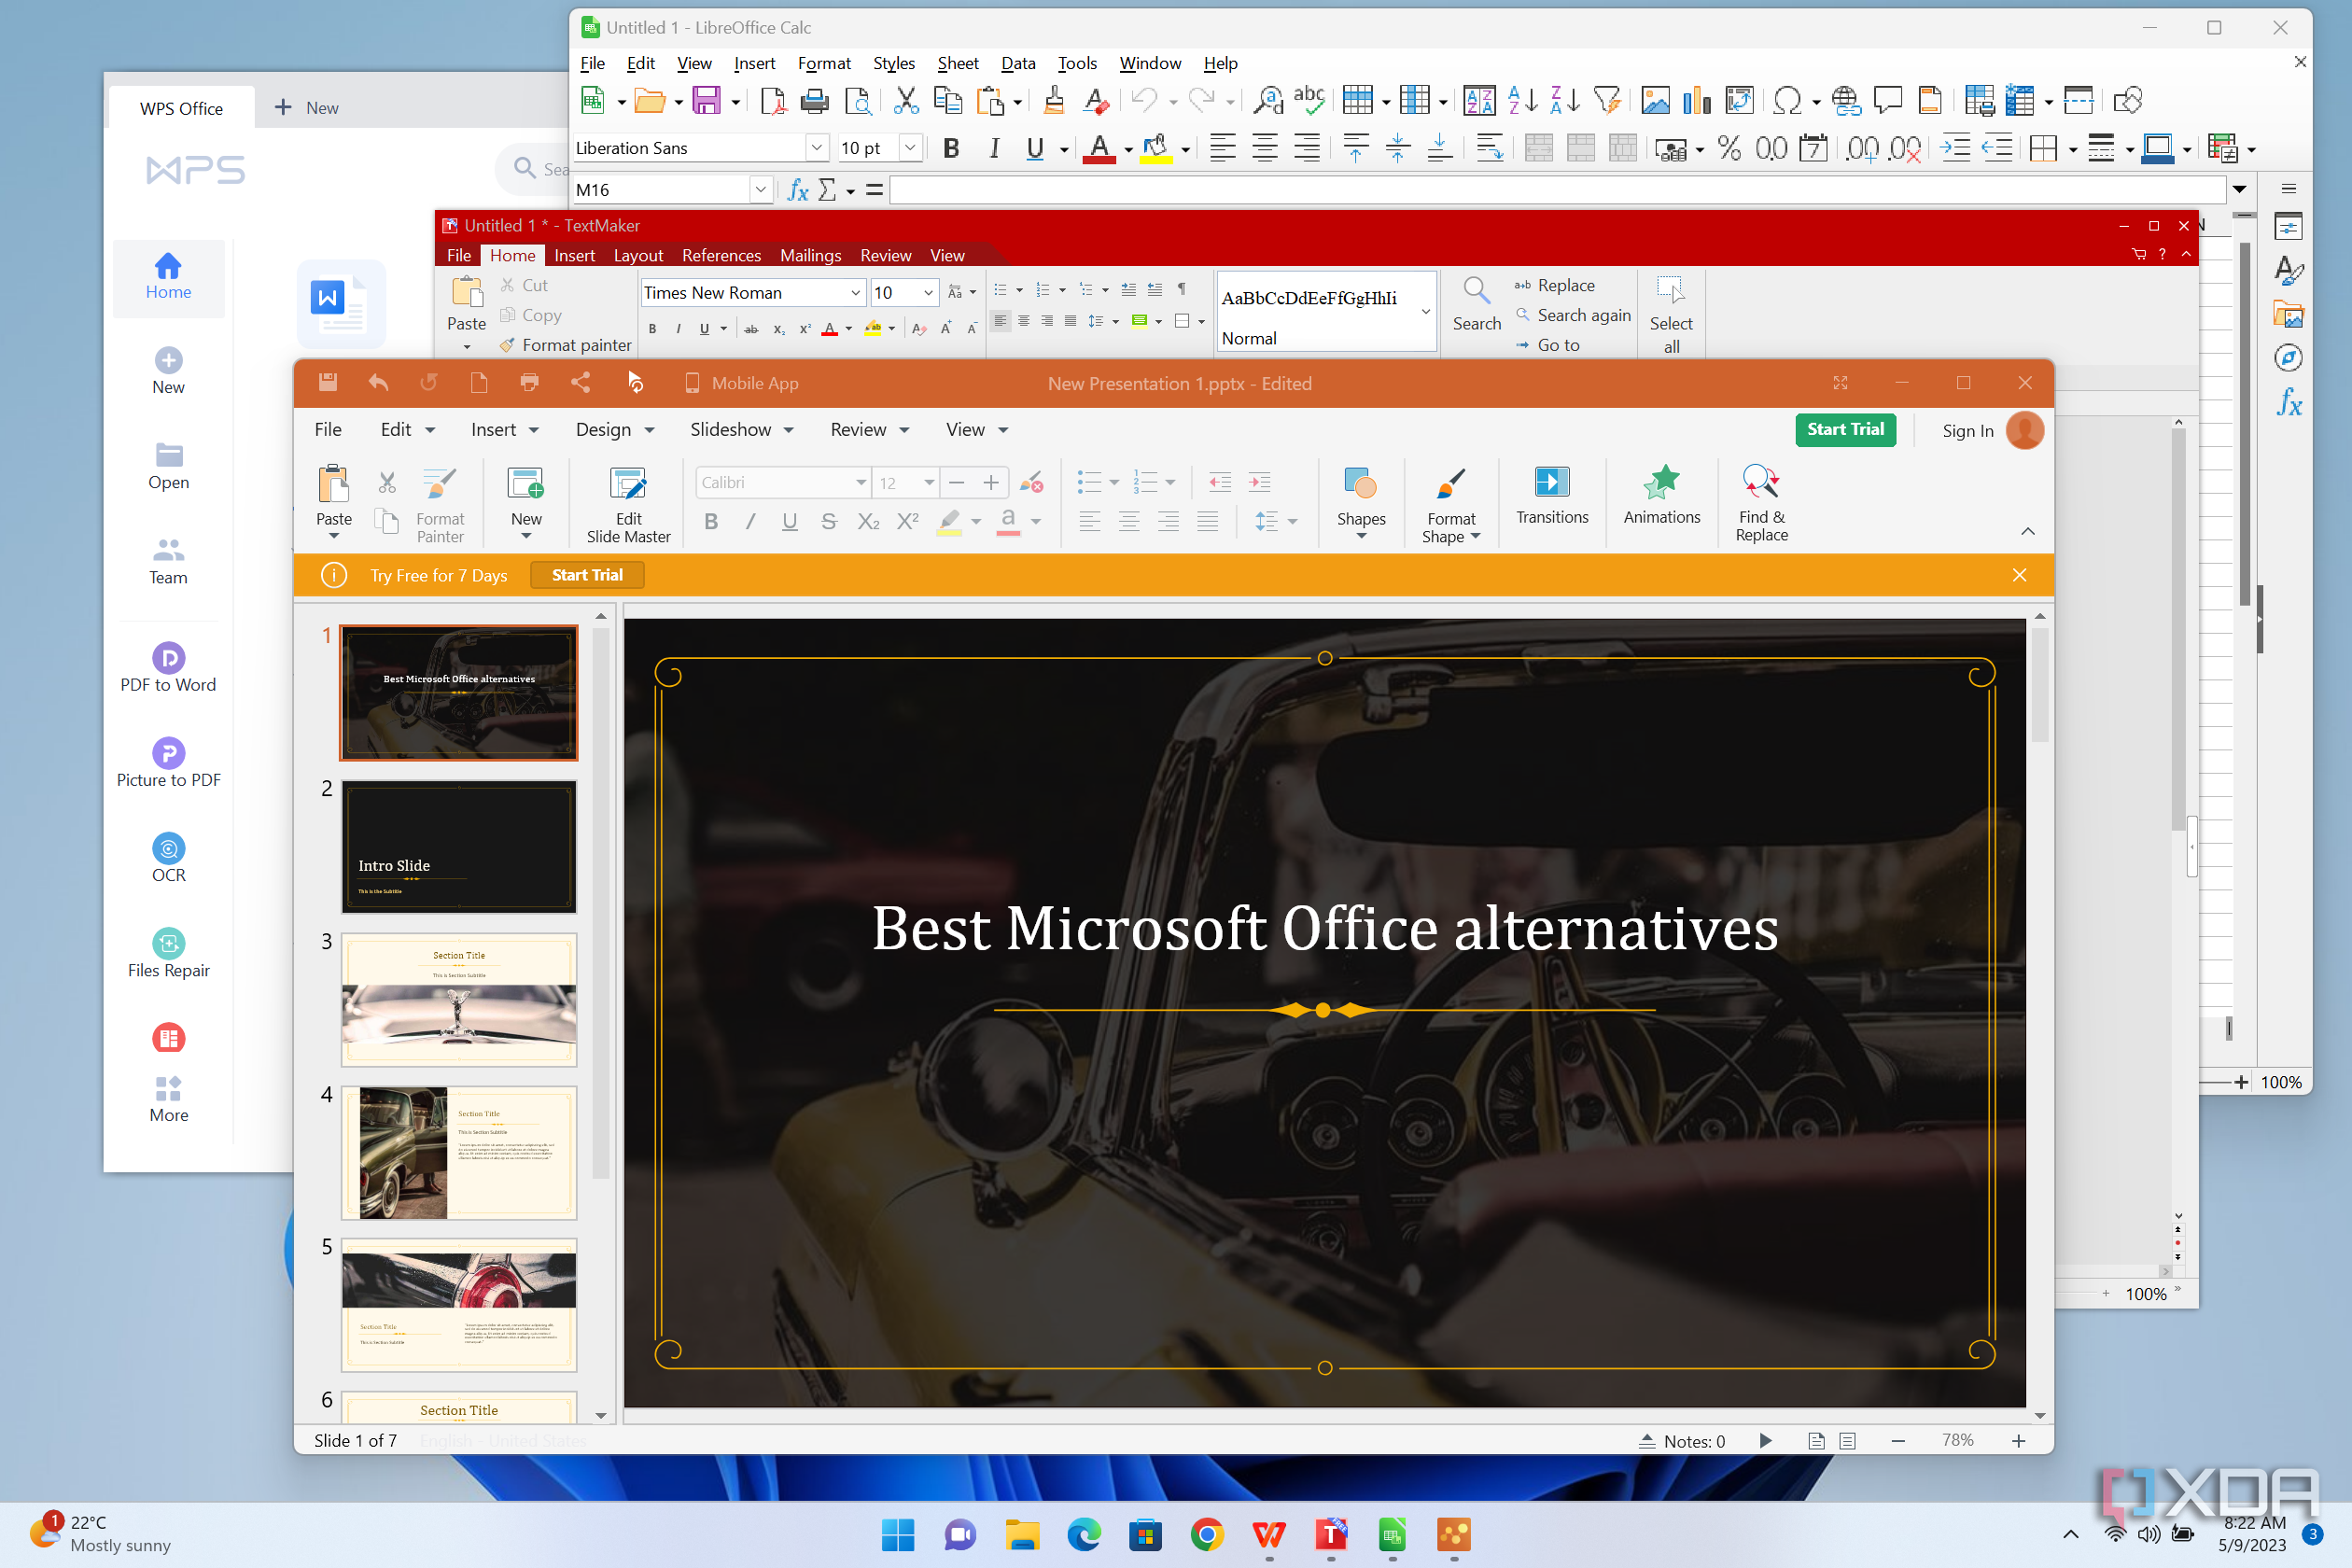Screen dimensions: 2352x1568
Task: Open the Mailings tab in TextMaker
Action: (x=810, y=255)
